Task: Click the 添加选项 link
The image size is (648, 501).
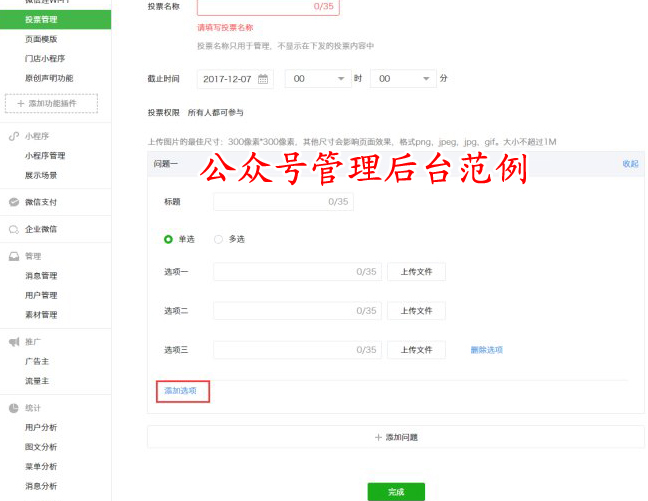Action: (x=181, y=391)
